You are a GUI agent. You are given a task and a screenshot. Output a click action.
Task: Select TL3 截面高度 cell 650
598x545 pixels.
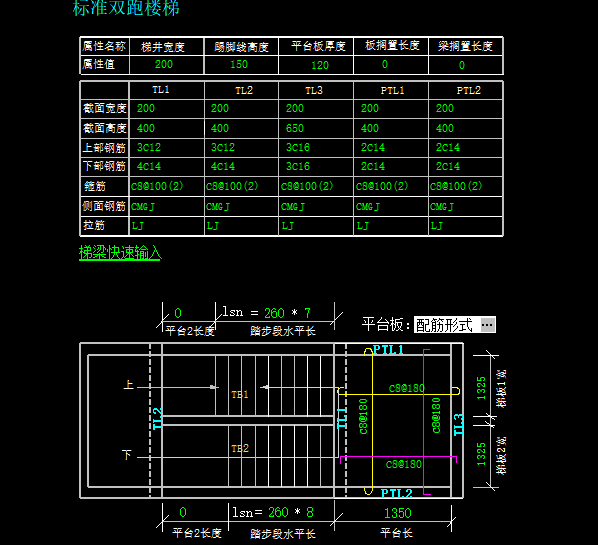pyautogui.click(x=295, y=128)
